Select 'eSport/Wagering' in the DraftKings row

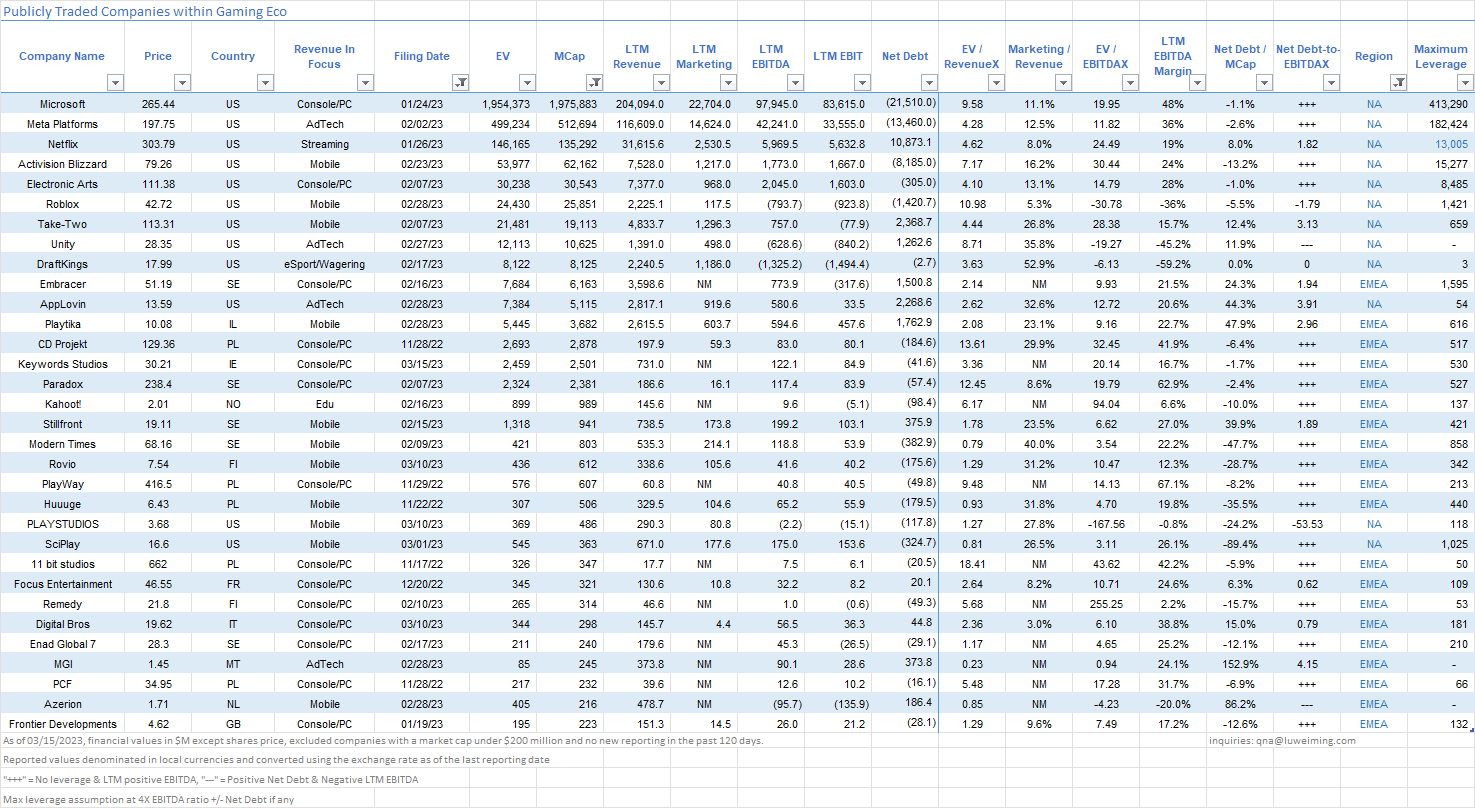(x=324, y=264)
